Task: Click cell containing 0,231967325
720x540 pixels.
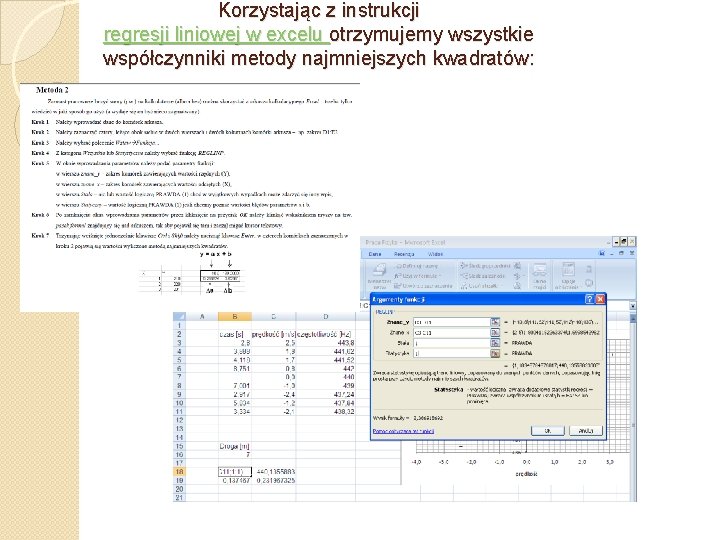Action: click(x=274, y=480)
